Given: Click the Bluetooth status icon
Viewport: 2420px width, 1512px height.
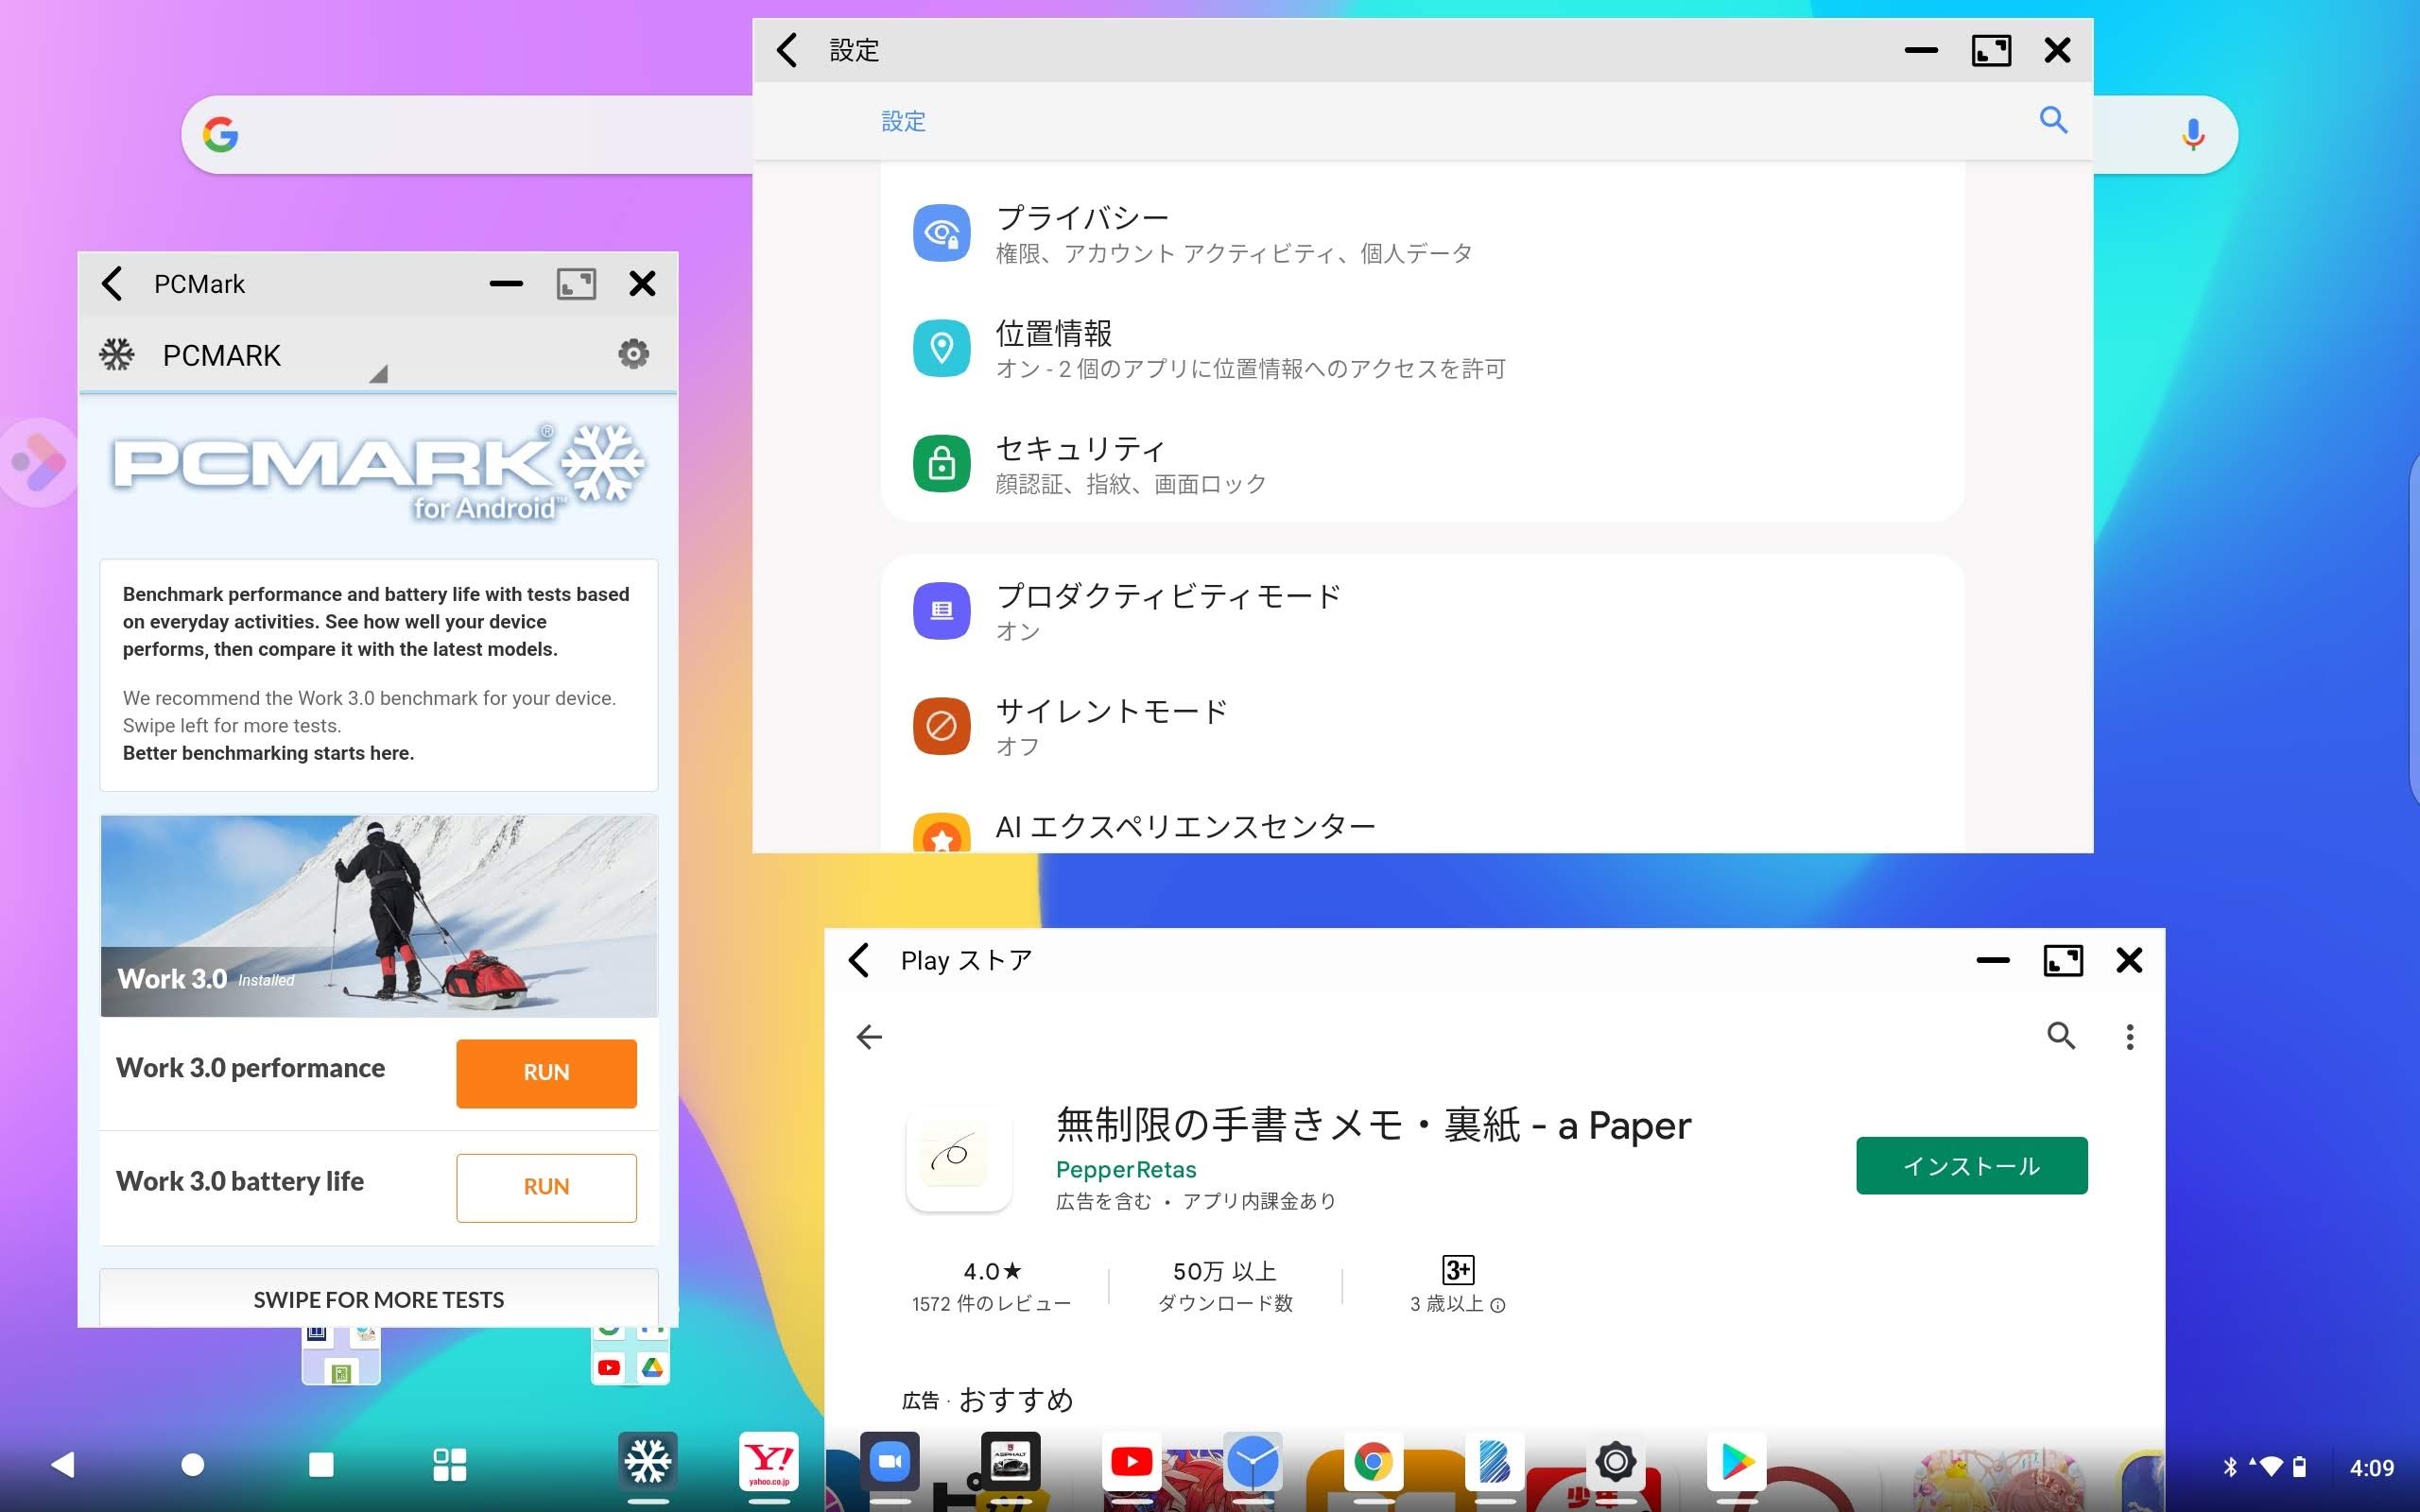Looking at the screenshot, I should [2230, 1467].
